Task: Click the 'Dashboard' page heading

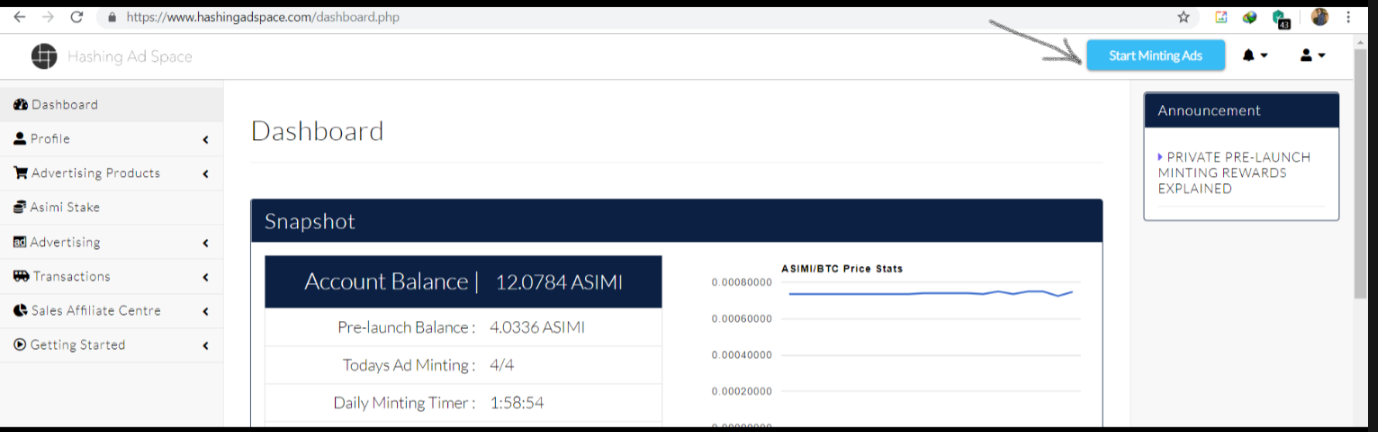Action: pos(317,131)
